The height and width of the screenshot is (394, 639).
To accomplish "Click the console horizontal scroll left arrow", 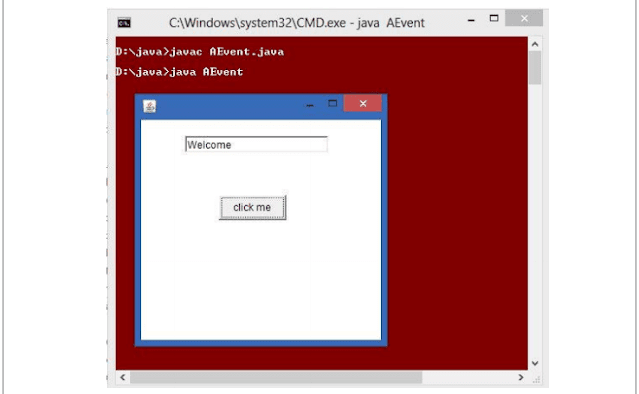I will 123,377.
